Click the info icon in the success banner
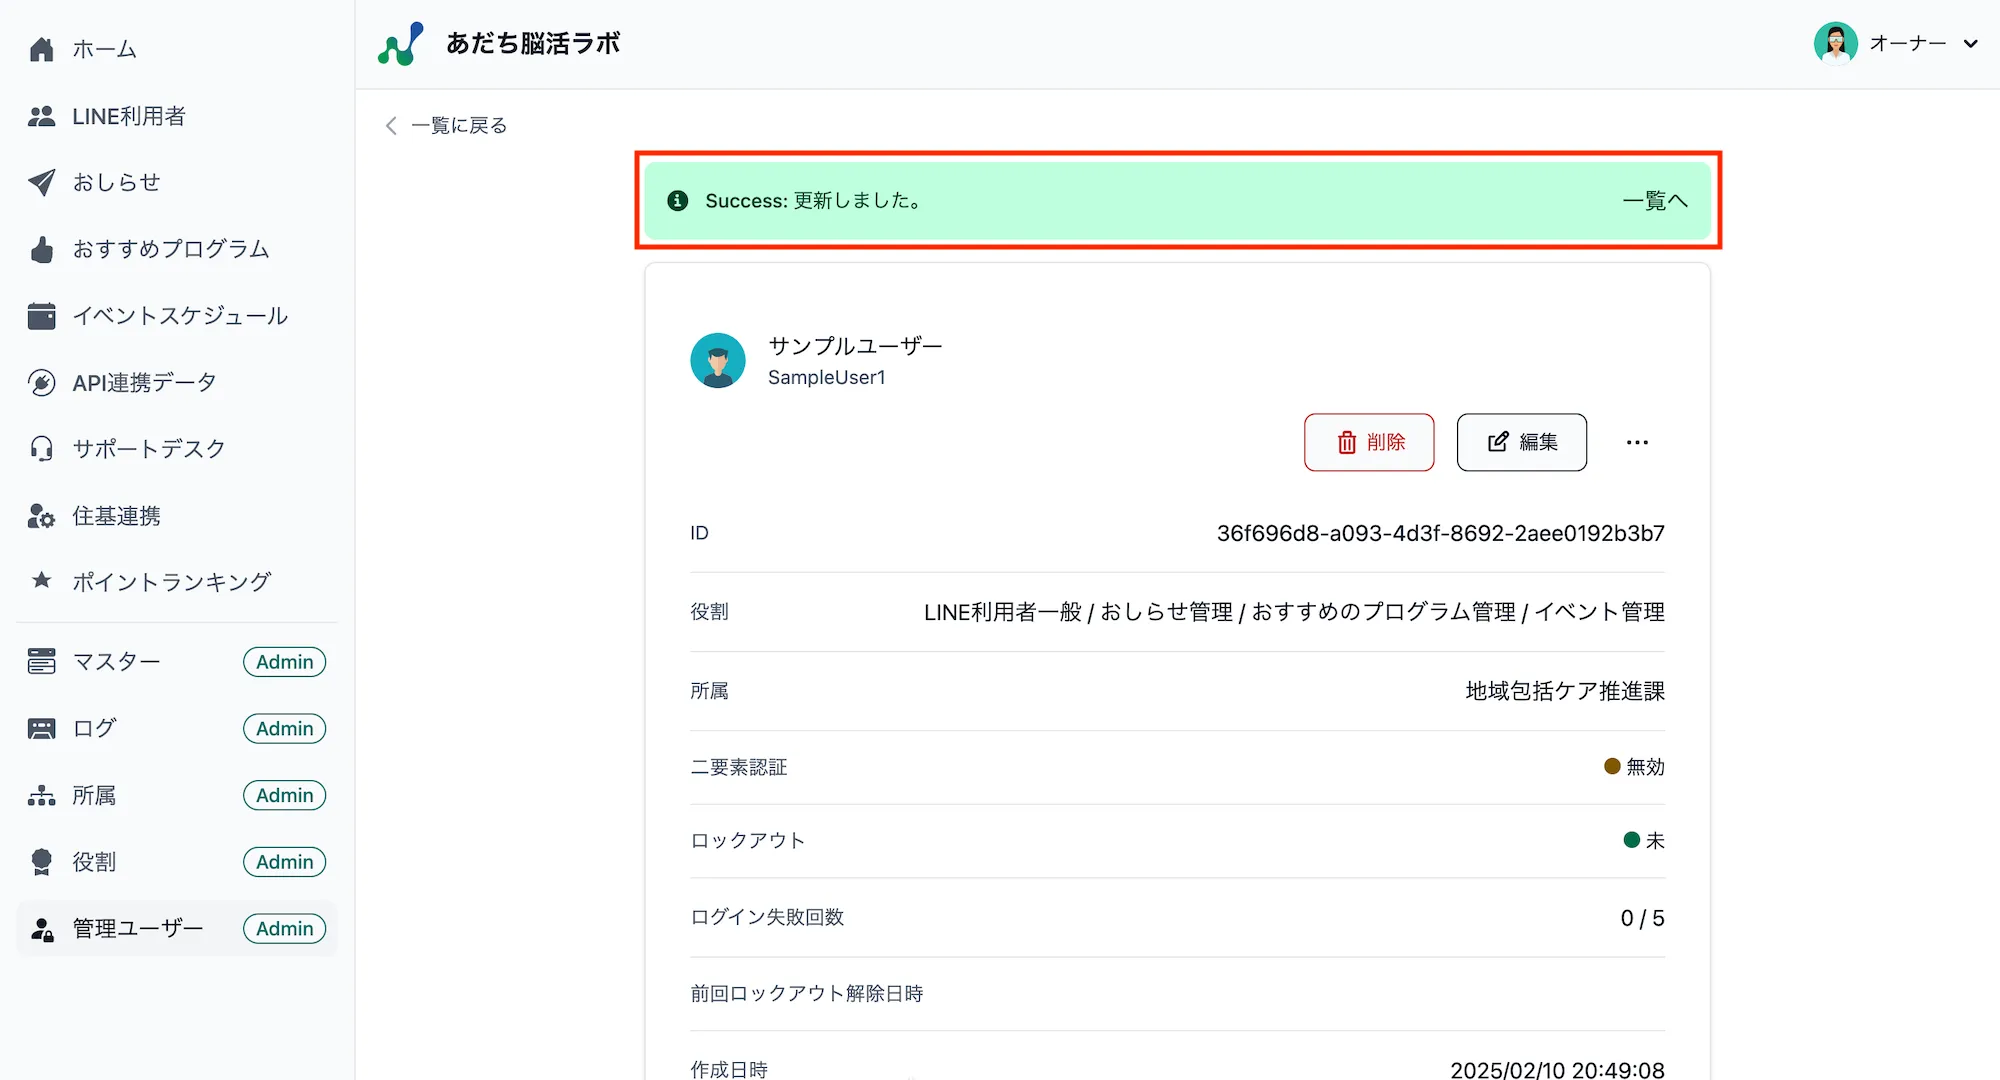The width and height of the screenshot is (2000, 1080). [677, 200]
